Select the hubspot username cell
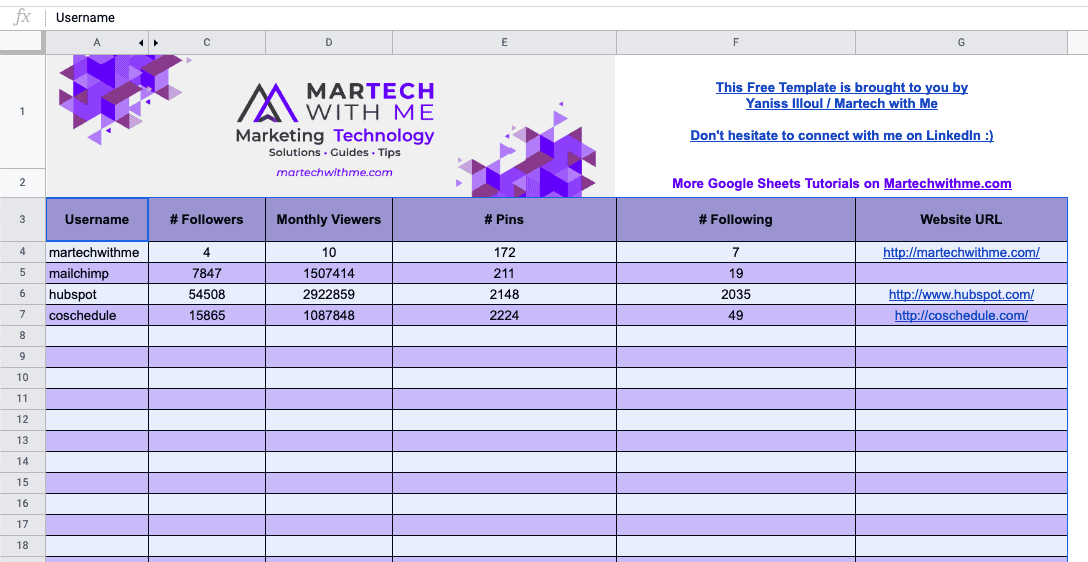 coord(97,294)
